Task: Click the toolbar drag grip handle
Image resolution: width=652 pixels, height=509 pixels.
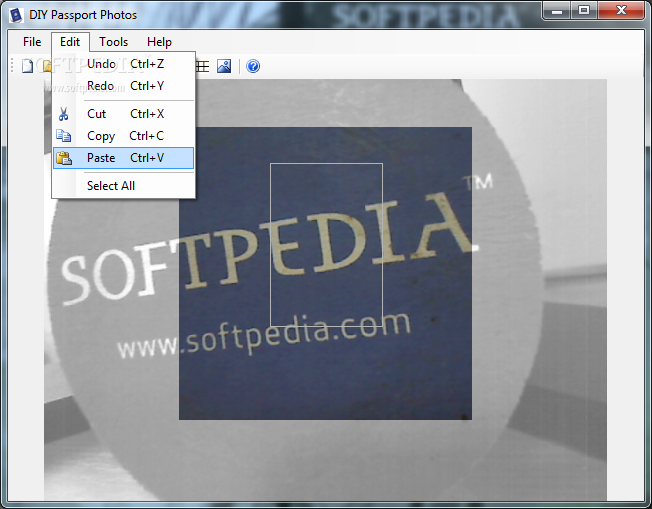Action: click(12, 66)
